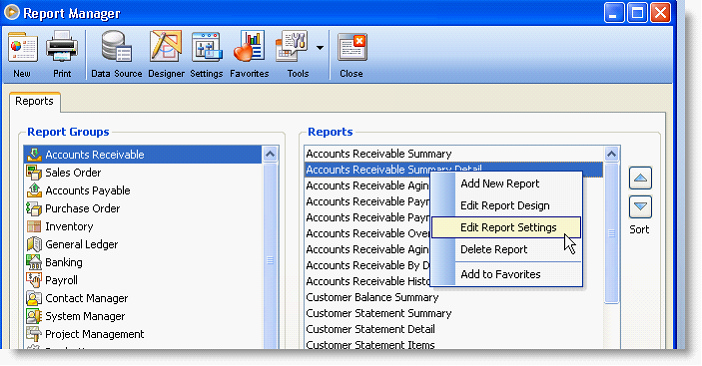Maximize the Report Manager window
This screenshot has height=366, width=702.
pyautogui.click(x=637, y=13)
